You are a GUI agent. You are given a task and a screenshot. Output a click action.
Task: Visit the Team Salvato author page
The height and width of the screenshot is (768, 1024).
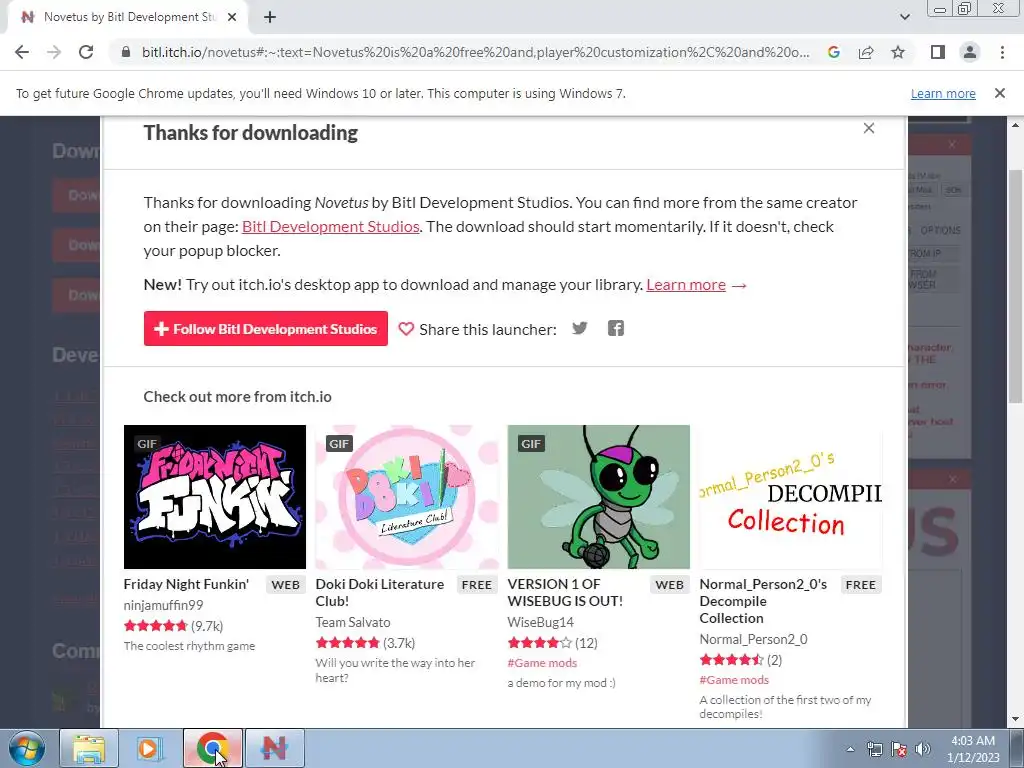353,622
